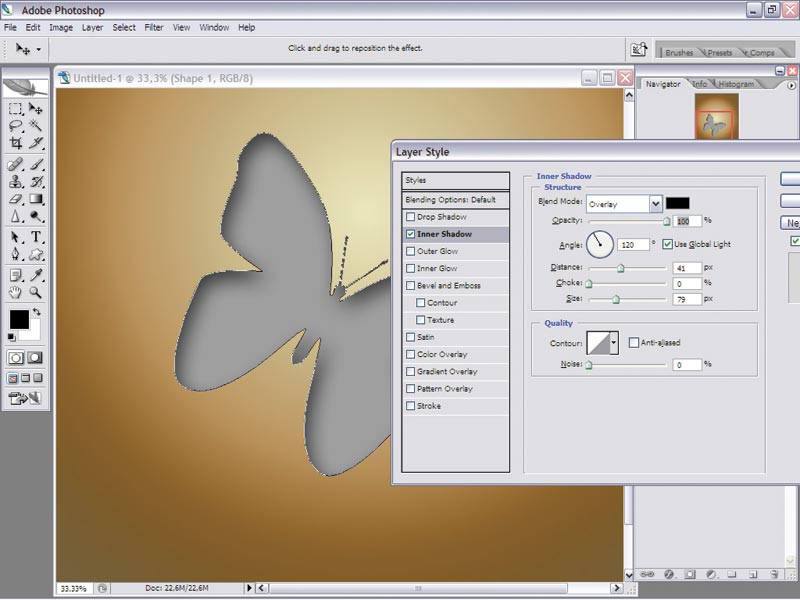
Task: Pick the Magic Wand tool
Action: pyautogui.click(x=36, y=126)
